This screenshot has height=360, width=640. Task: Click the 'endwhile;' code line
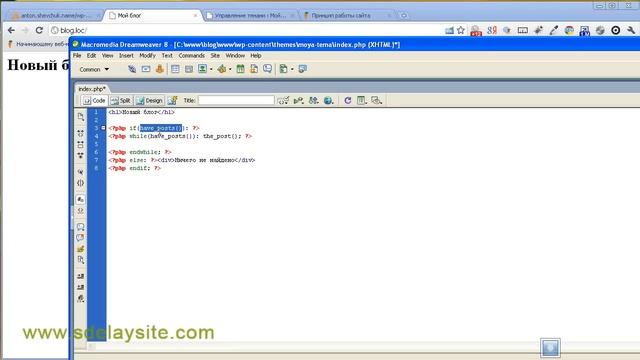click(x=140, y=152)
